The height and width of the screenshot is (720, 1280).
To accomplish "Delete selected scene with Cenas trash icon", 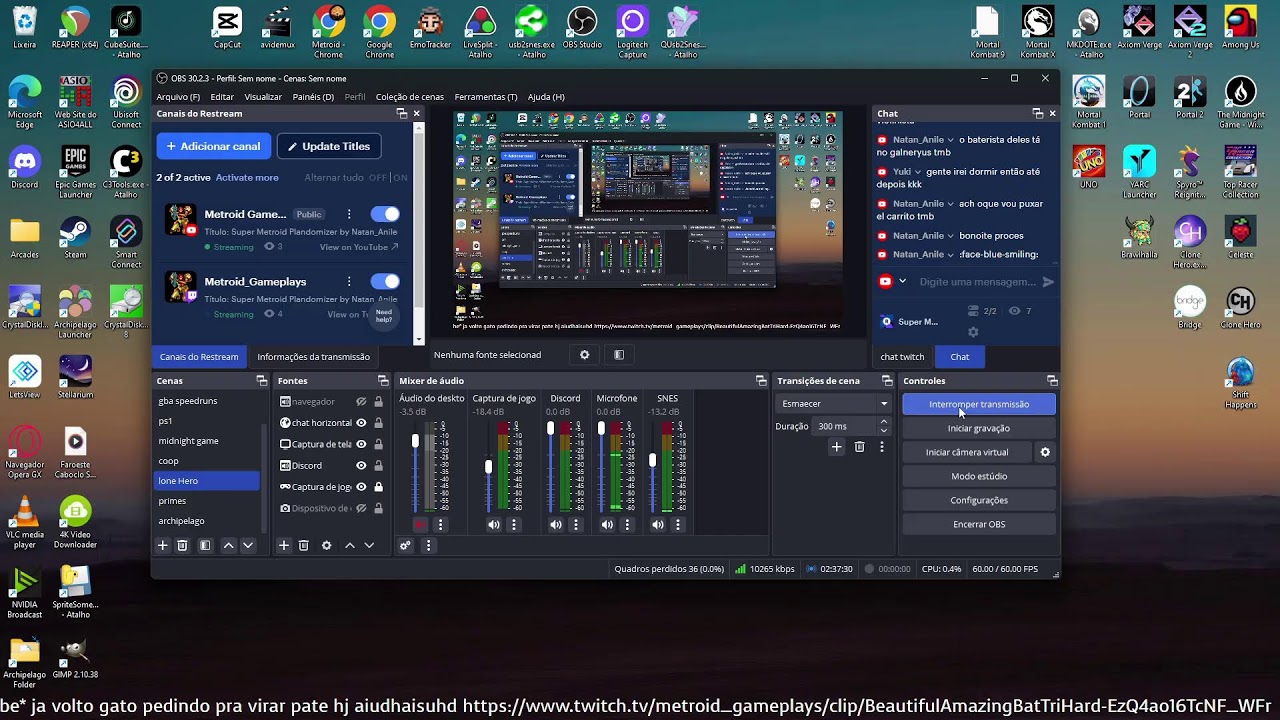I will click(x=182, y=545).
